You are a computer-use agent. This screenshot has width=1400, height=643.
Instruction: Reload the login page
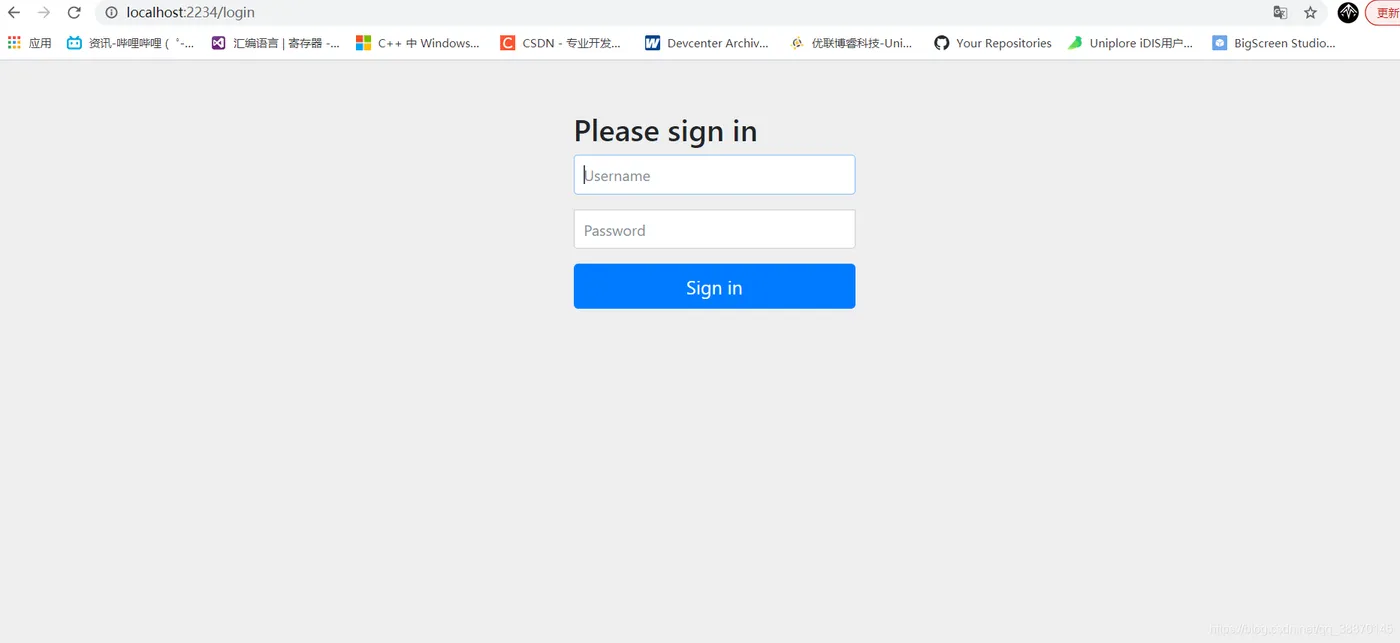74,12
